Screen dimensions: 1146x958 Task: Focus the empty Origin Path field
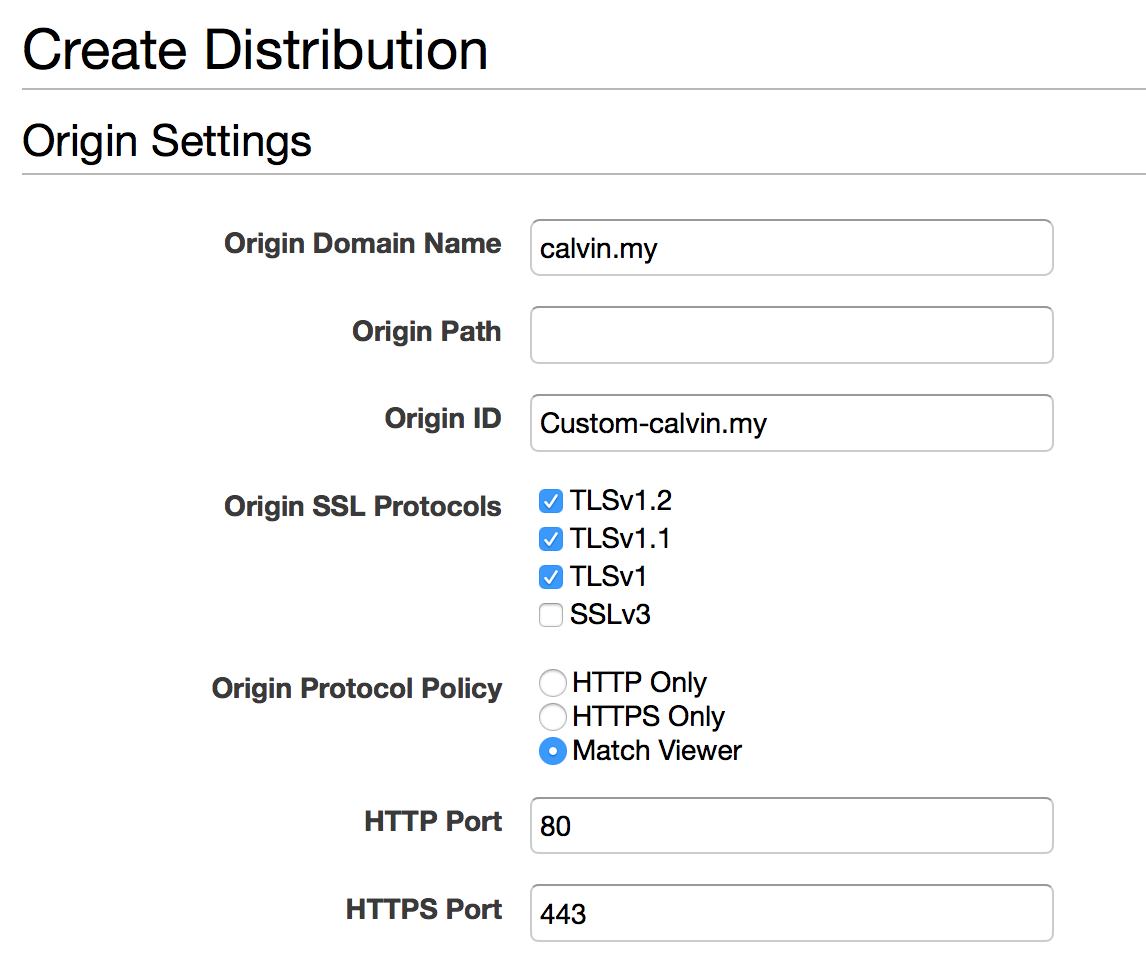792,335
